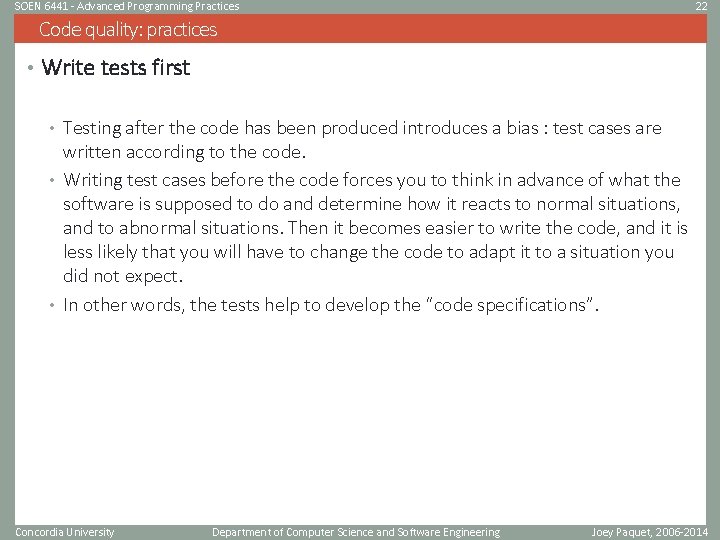Click the slide number 22
The image size is (720, 540).
[x=701, y=6]
